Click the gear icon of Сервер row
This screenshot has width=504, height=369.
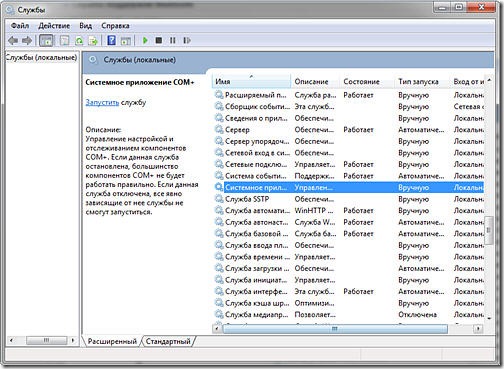219,129
